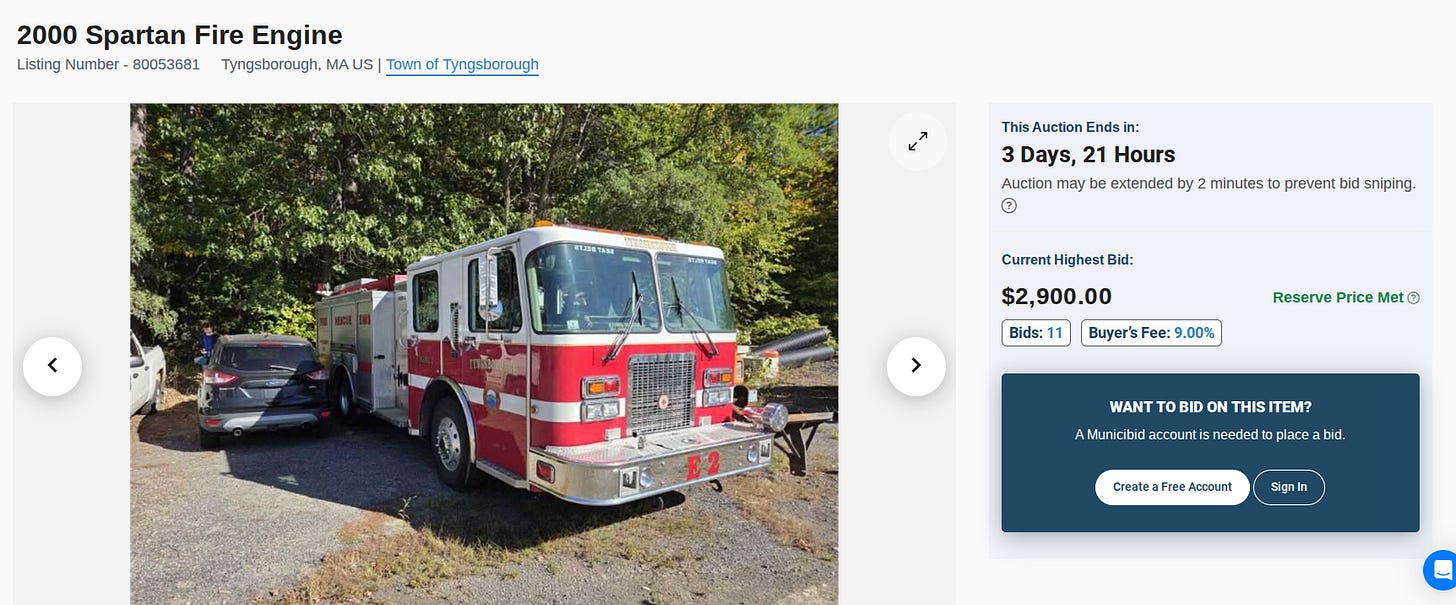Open the photo in fullscreen view
This screenshot has width=1456, height=605.
point(918,141)
